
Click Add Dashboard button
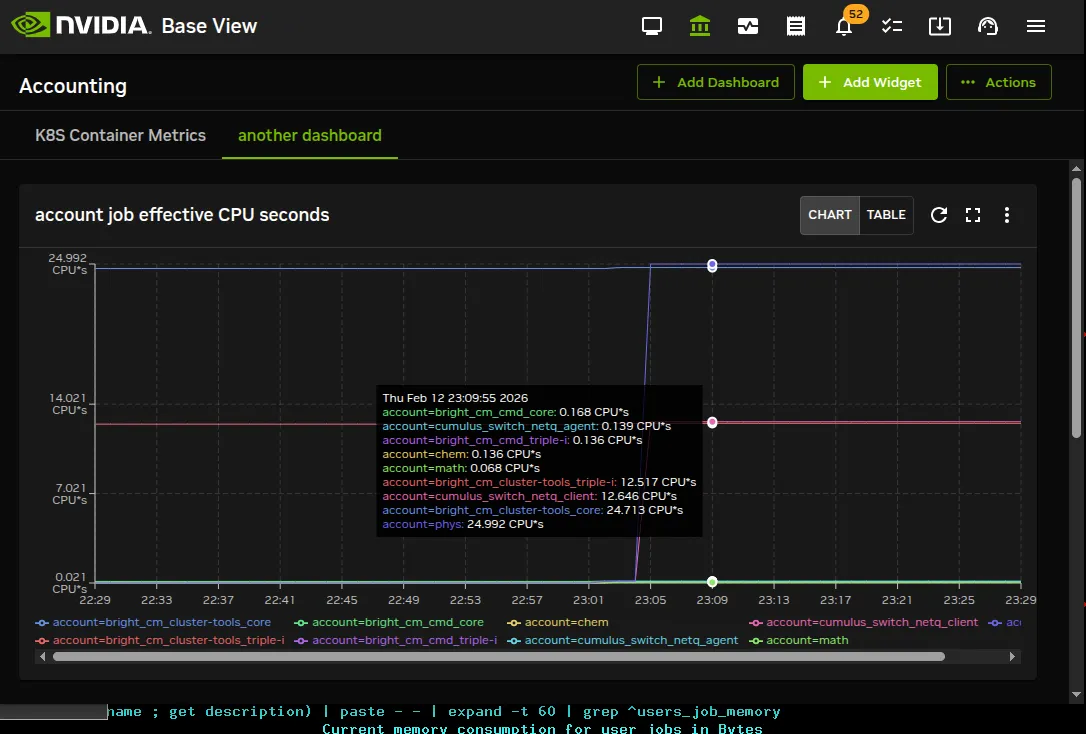tap(715, 82)
